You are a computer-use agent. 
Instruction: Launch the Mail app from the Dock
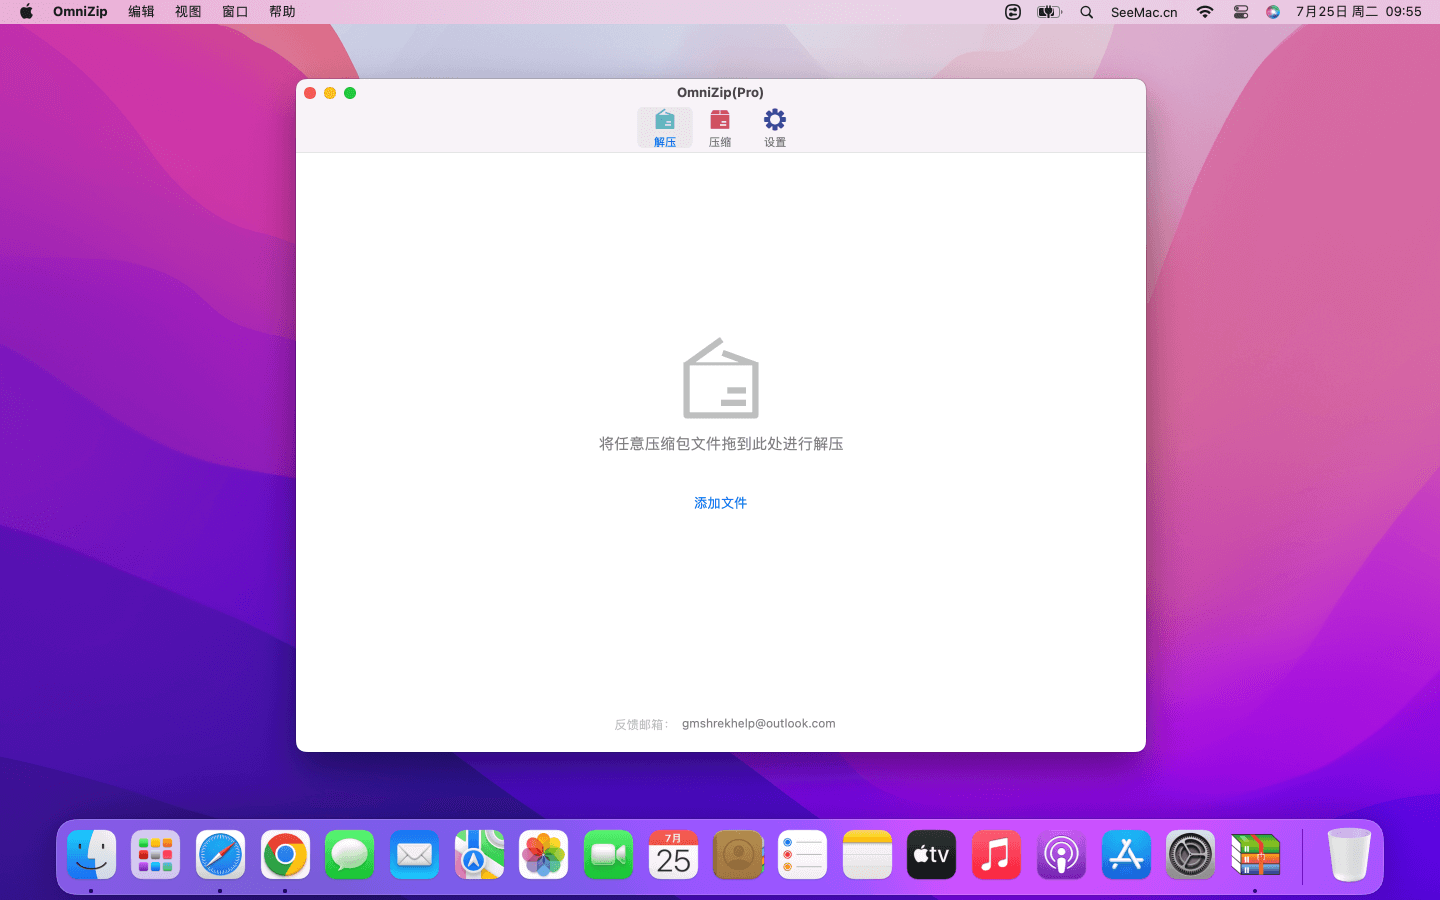414,855
